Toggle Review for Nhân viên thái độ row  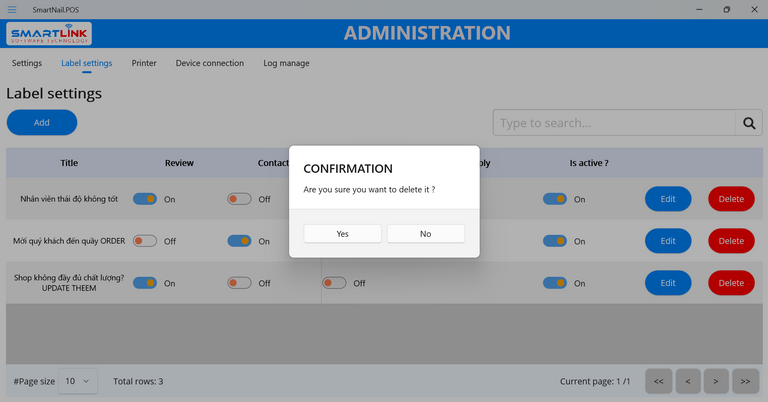coord(145,199)
